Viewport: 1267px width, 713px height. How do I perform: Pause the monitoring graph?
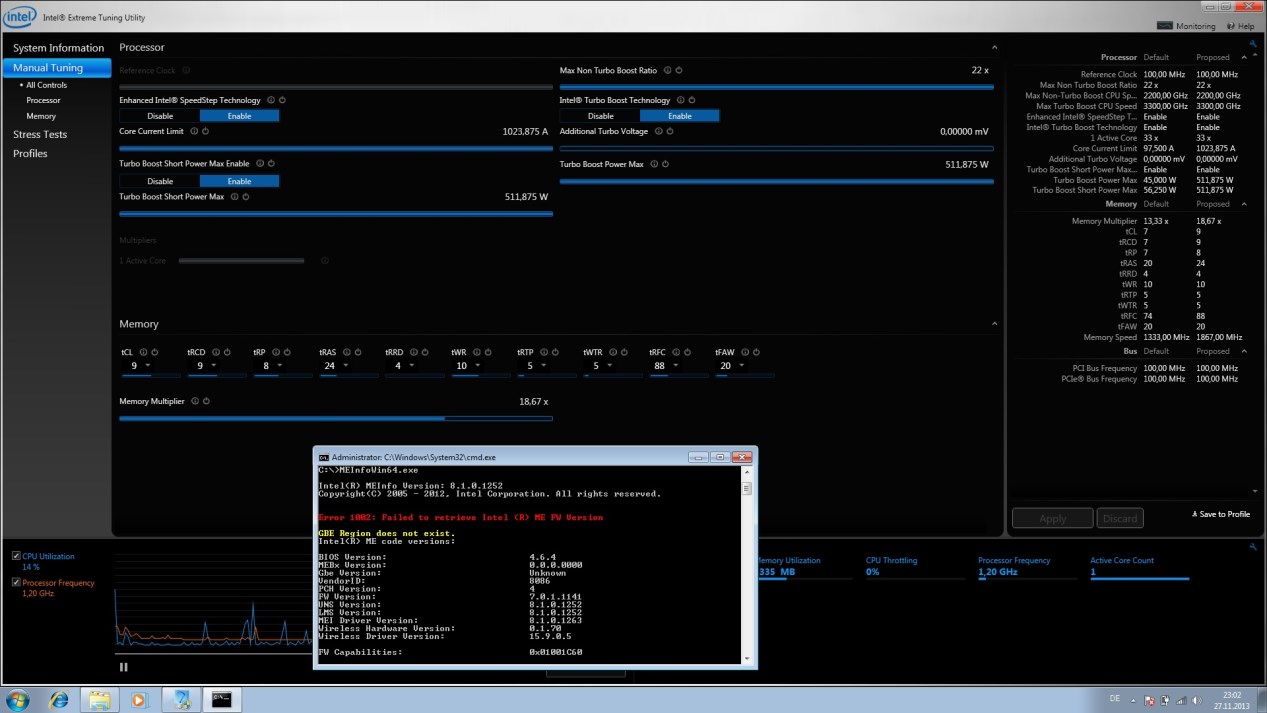tap(124, 667)
